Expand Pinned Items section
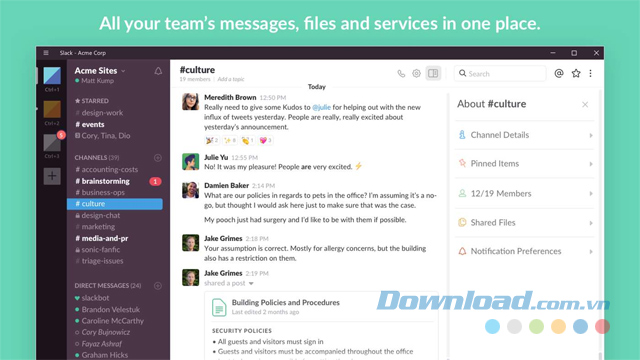 (524, 164)
